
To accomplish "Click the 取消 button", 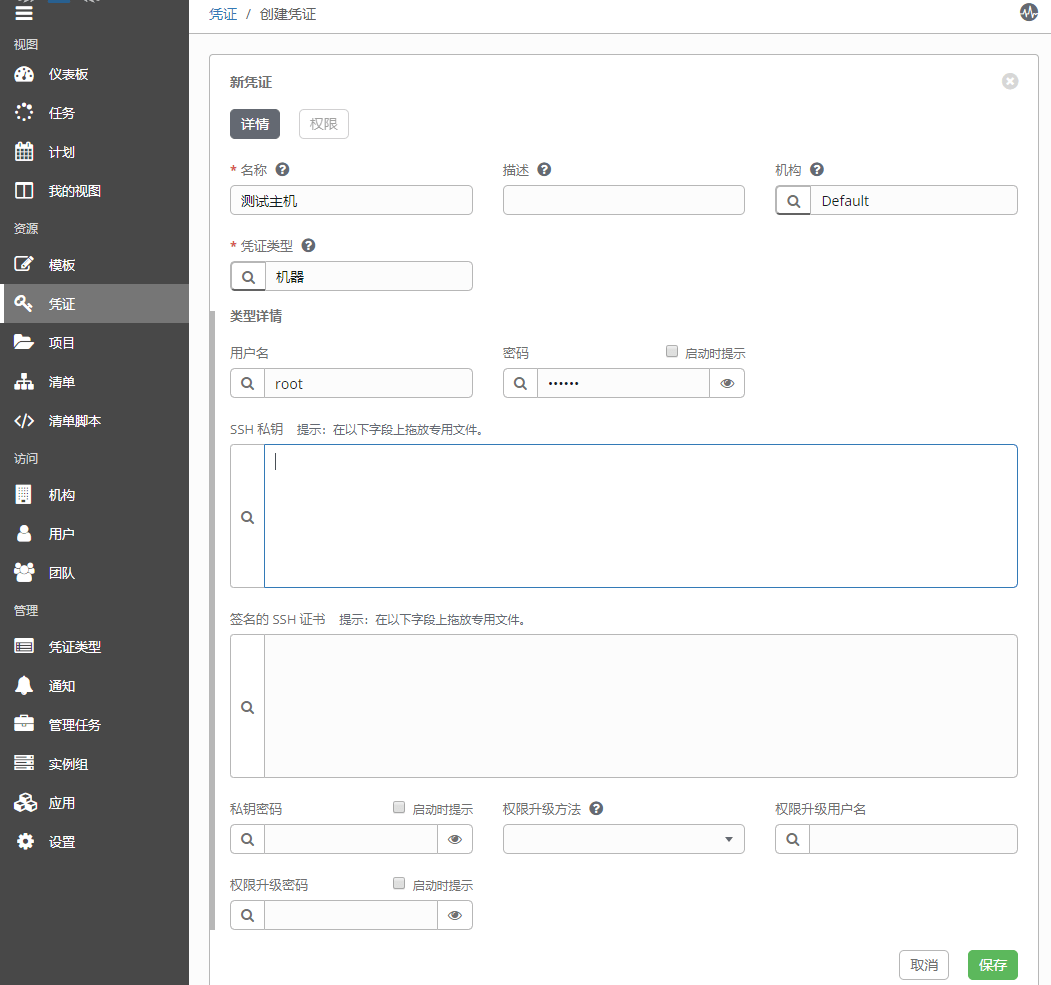I will (x=923, y=965).
